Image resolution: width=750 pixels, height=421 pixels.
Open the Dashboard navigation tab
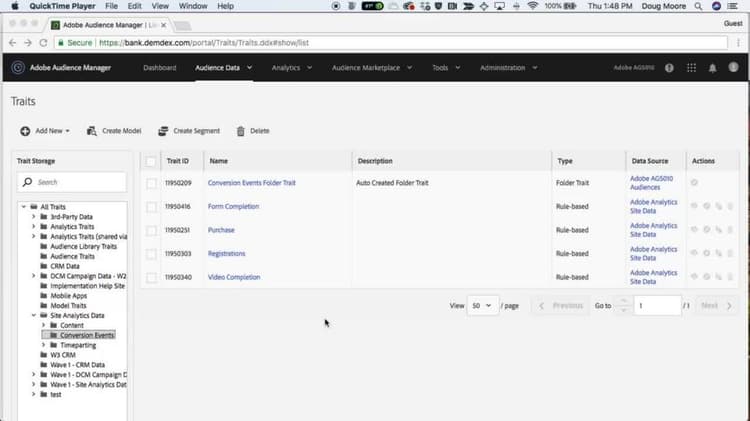coord(160,68)
